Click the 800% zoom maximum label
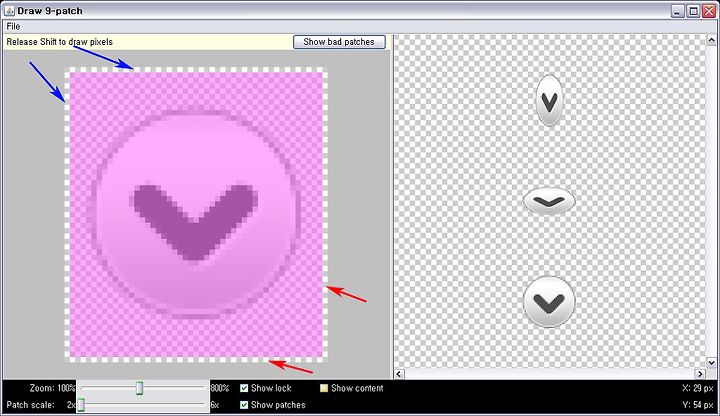Screen dimensions: 720x416 tap(220, 388)
